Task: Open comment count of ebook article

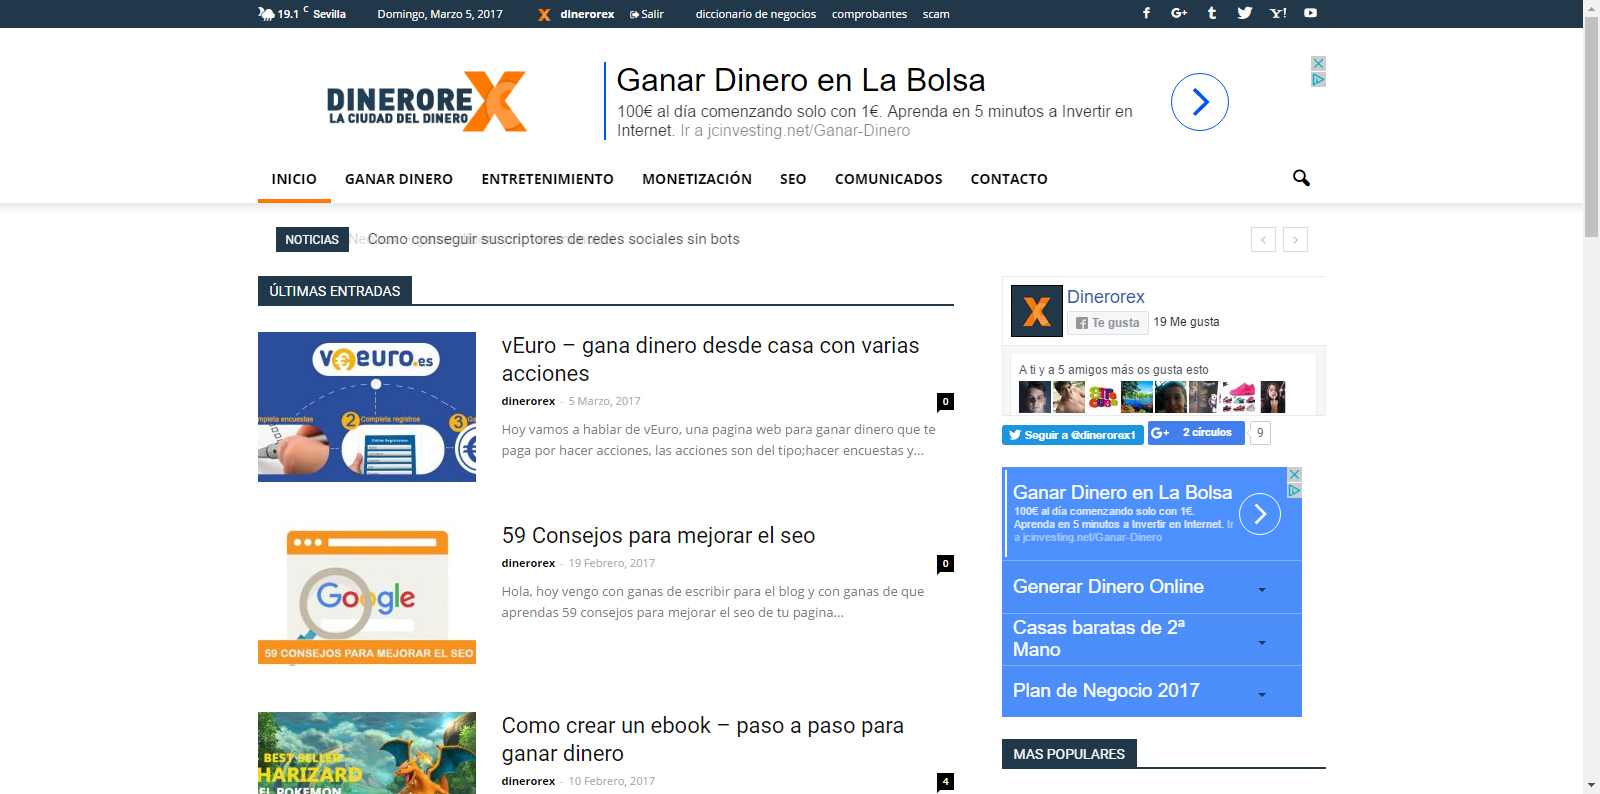Action: click(945, 782)
